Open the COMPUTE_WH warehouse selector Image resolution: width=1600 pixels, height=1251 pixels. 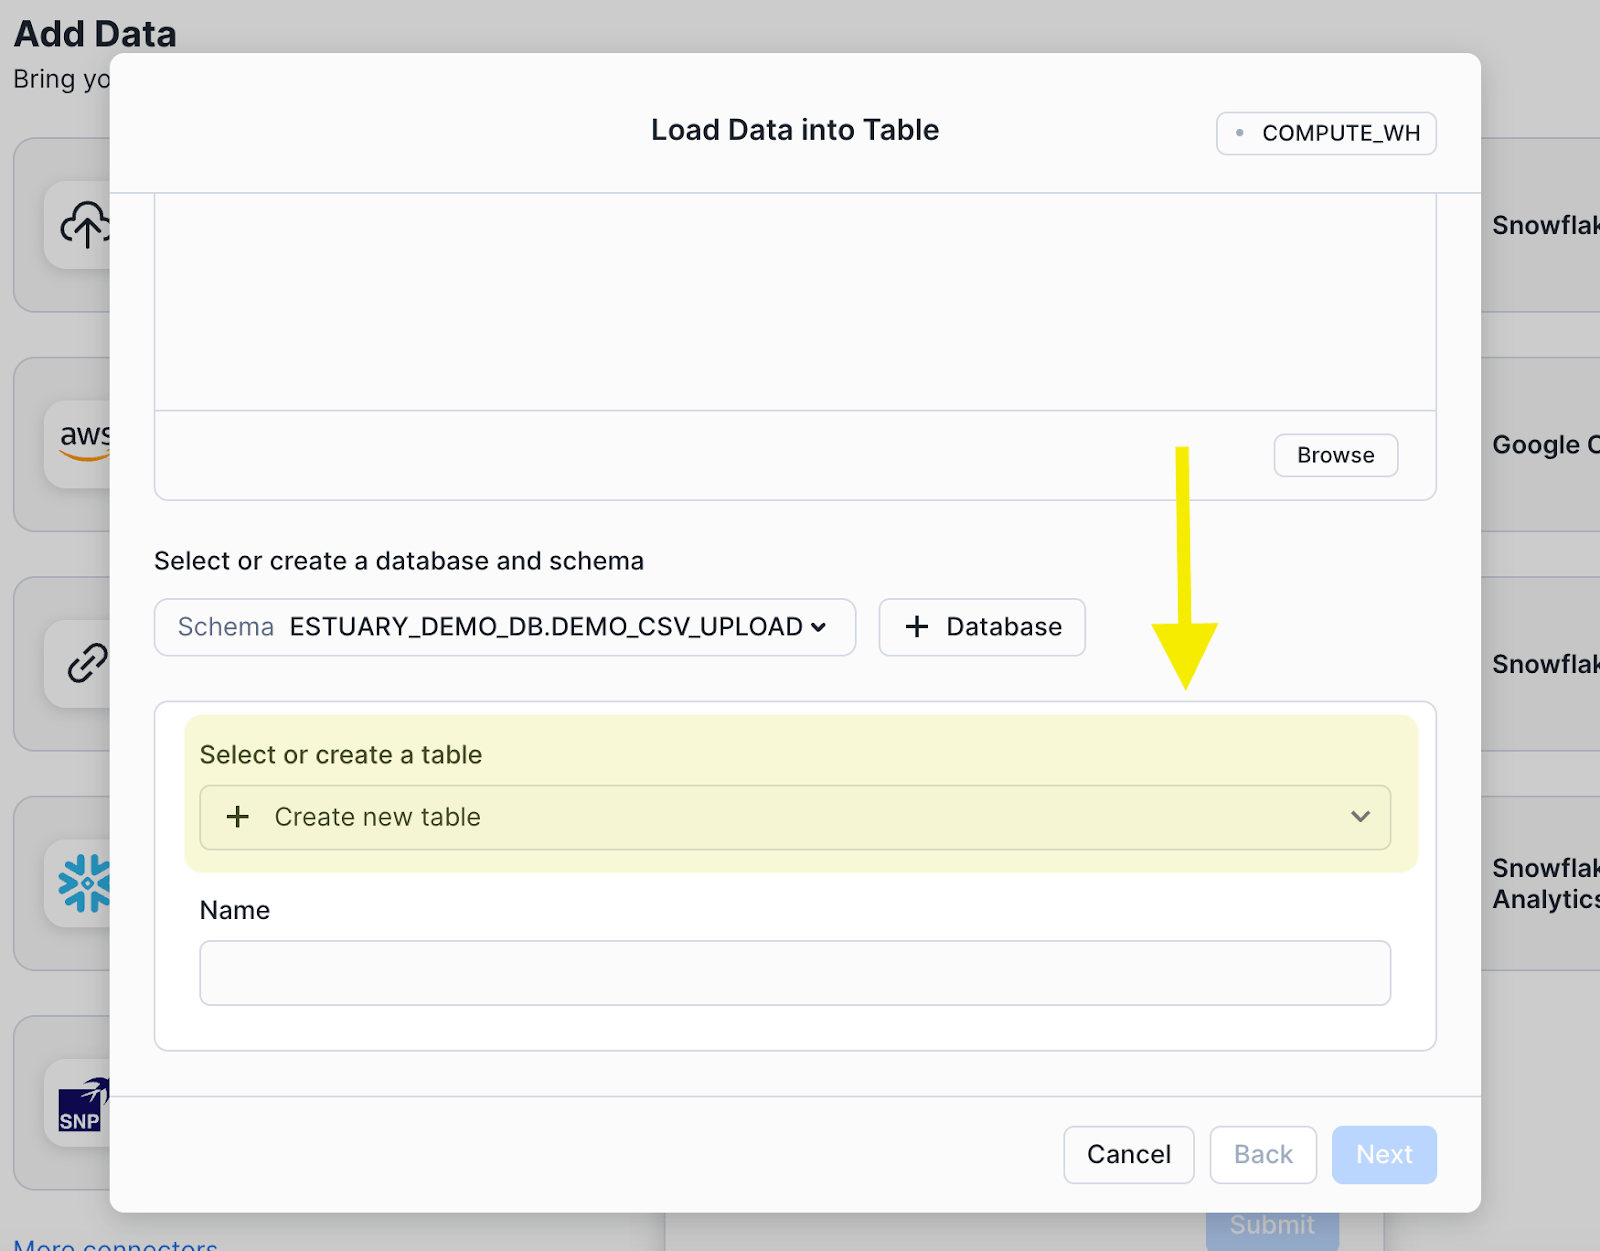pyautogui.click(x=1325, y=132)
